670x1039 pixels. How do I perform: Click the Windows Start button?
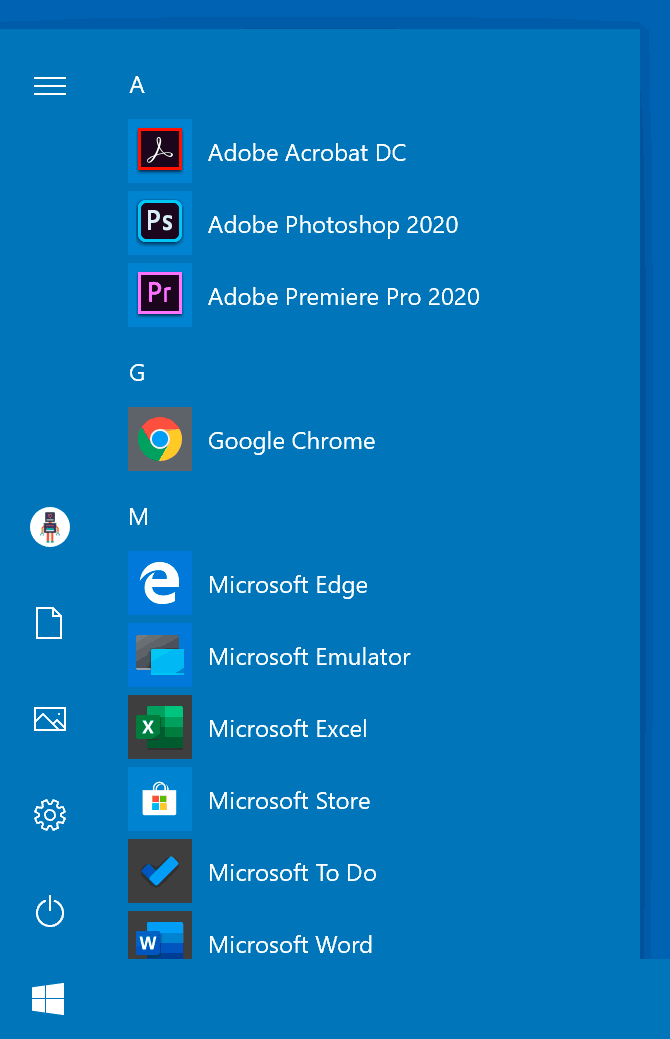click(48, 999)
